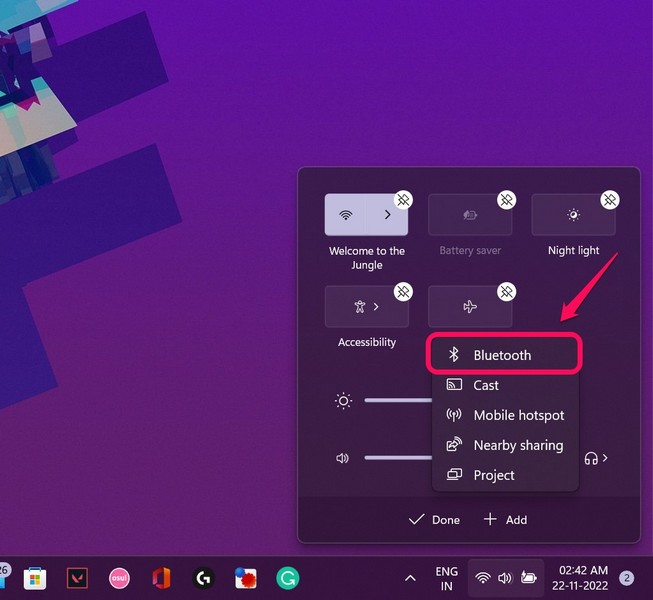Open Grammarly from the taskbar

click(x=288, y=578)
